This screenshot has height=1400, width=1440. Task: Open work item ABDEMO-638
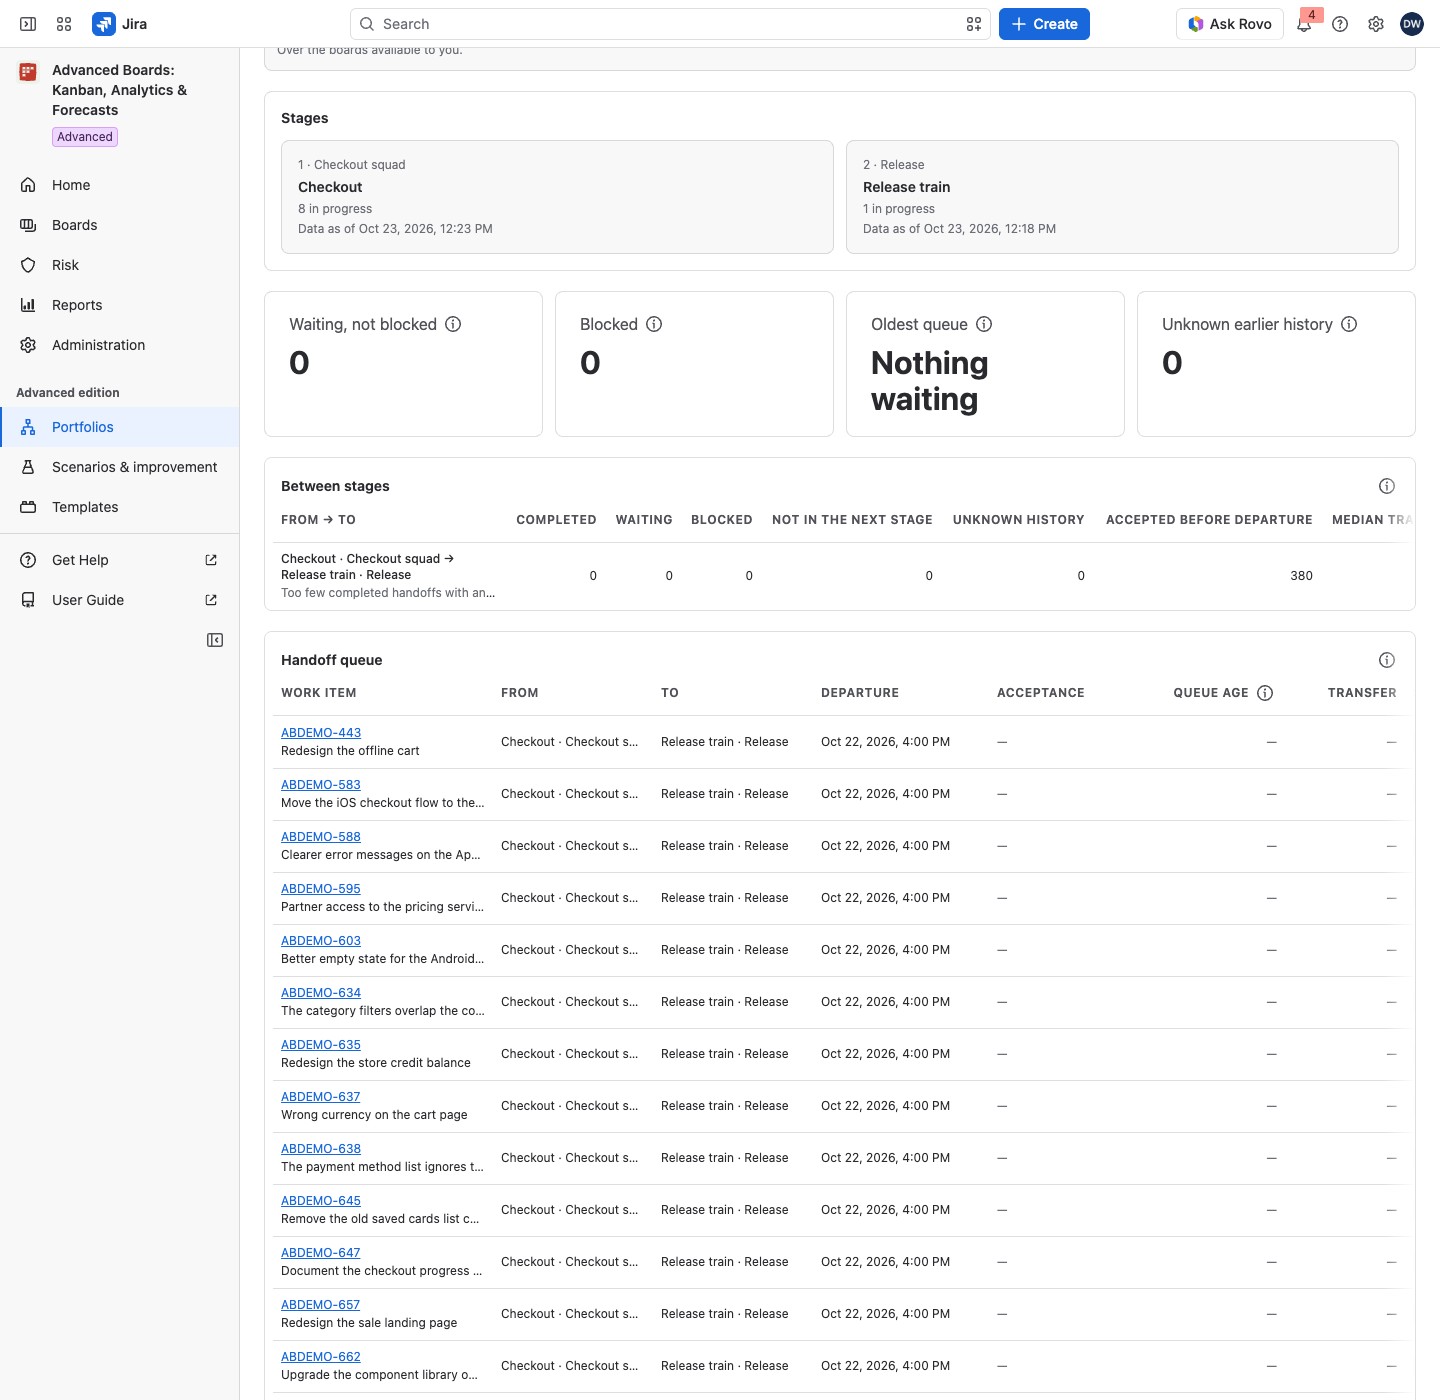[321, 1149]
